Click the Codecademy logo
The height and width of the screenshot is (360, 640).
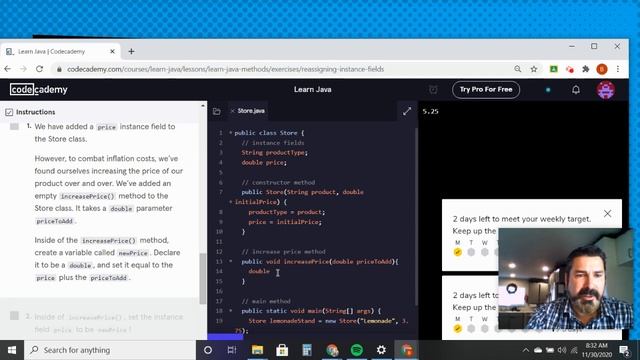(x=38, y=89)
